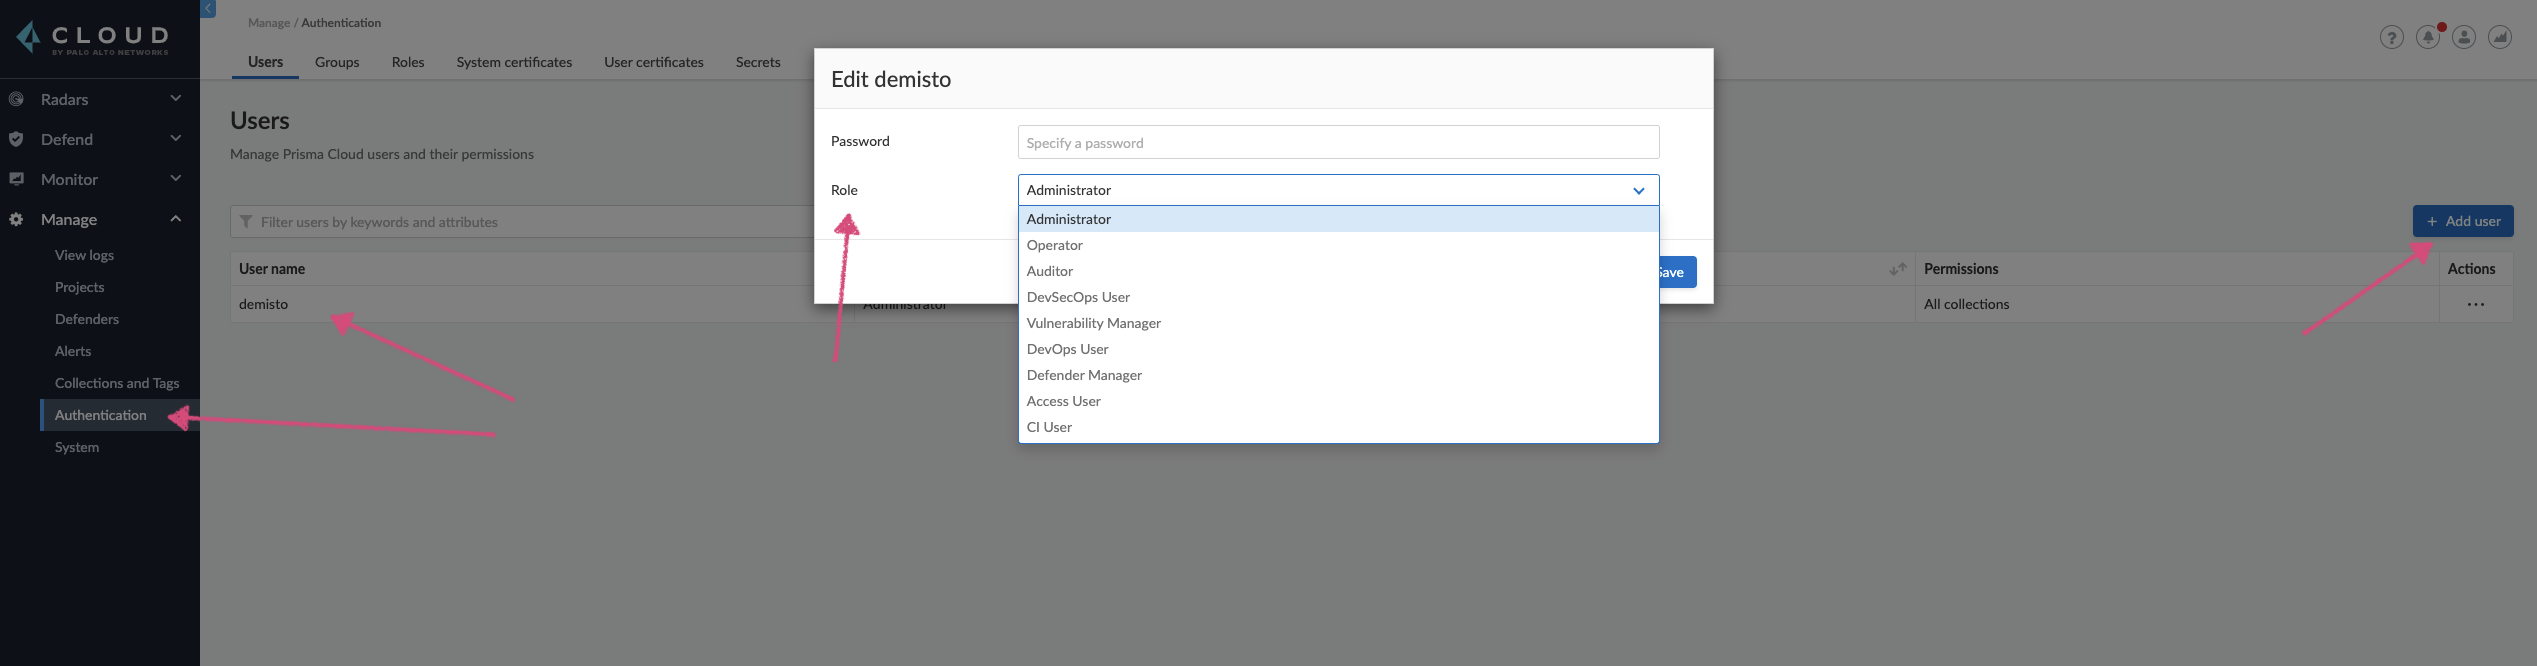Select Access User role option
This screenshot has height=666, width=2537.
point(1338,401)
